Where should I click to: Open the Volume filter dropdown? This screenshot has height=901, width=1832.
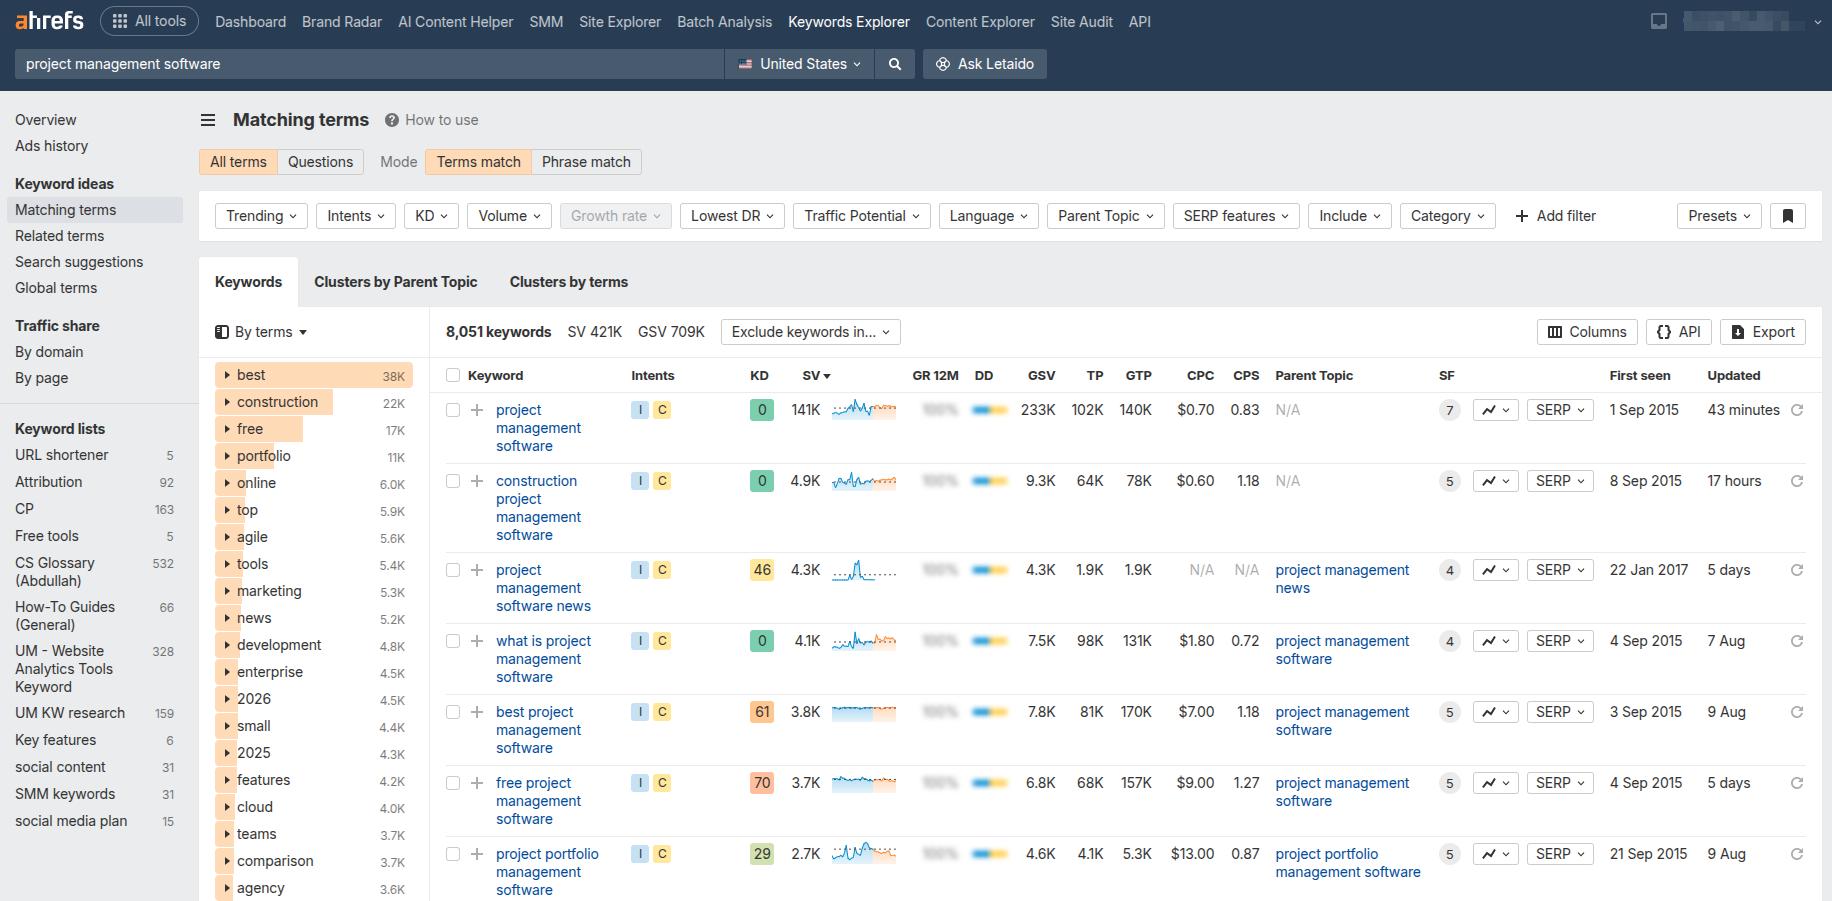[509, 216]
